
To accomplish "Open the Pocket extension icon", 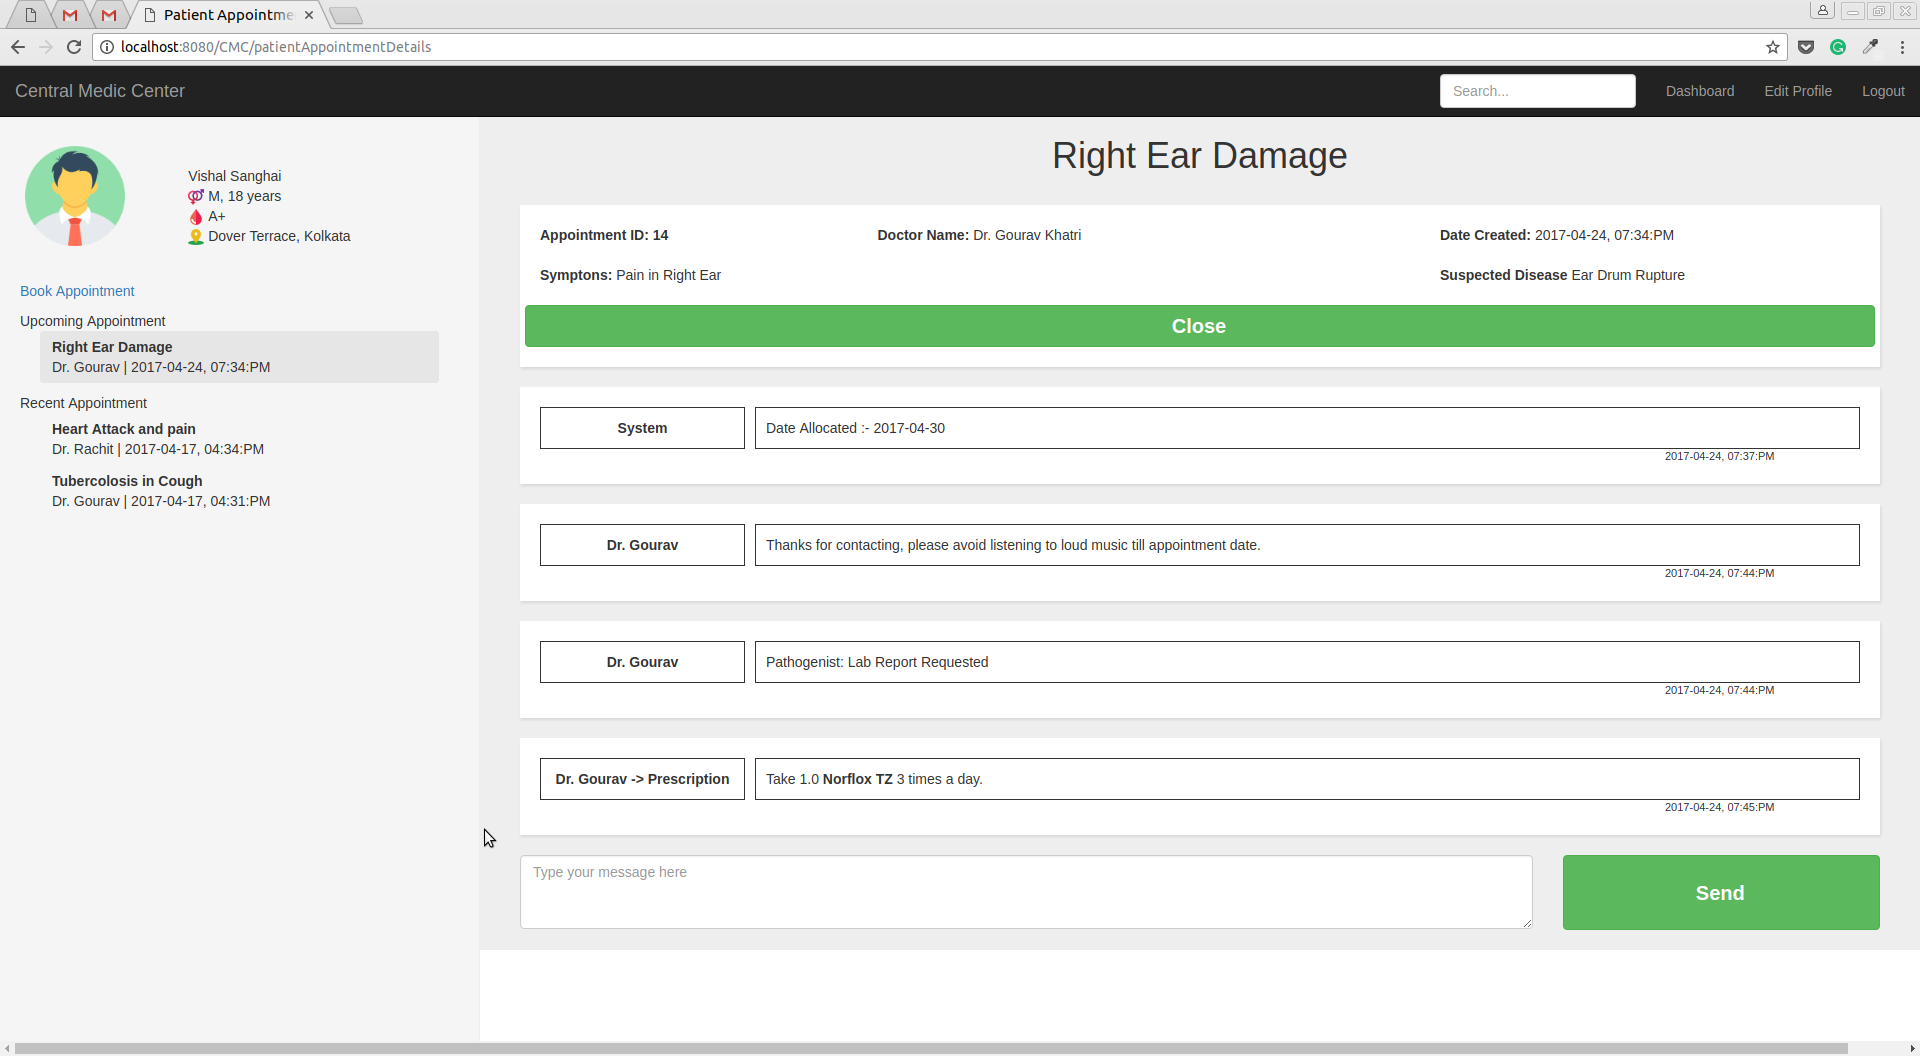I will (x=1805, y=47).
